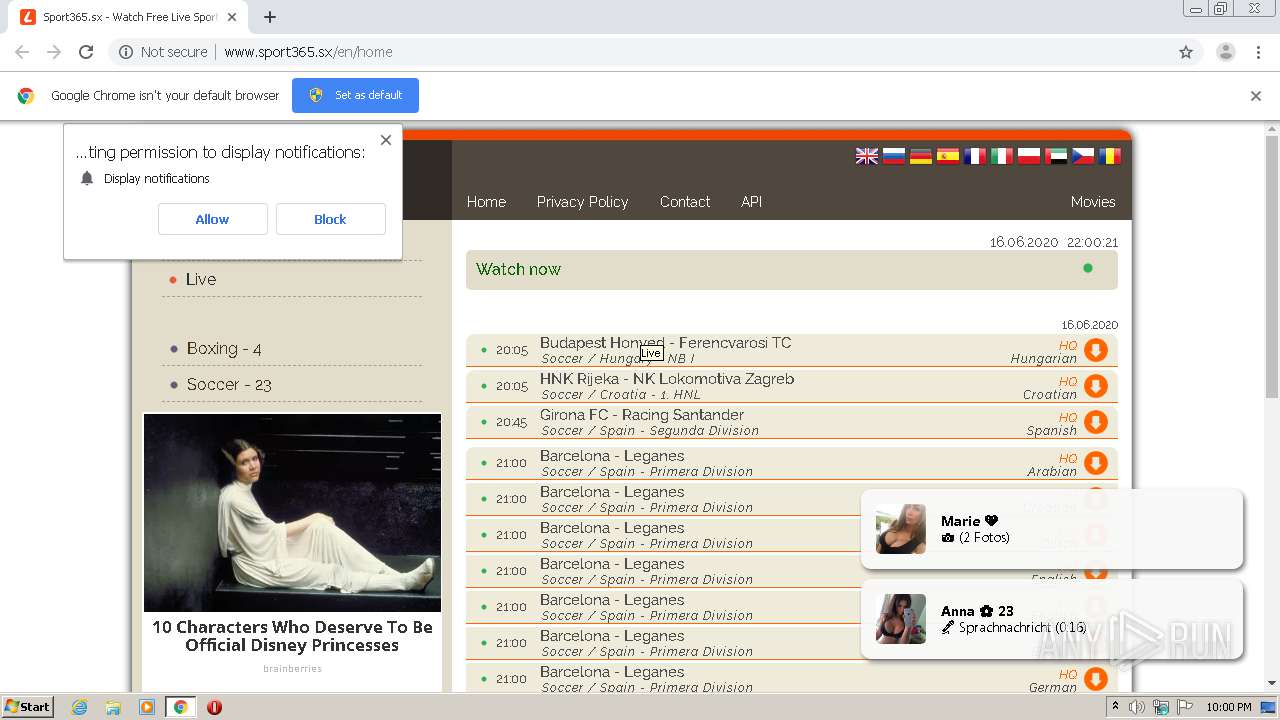View site information for Not secure
This screenshot has height=720, width=1280.
point(163,52)
